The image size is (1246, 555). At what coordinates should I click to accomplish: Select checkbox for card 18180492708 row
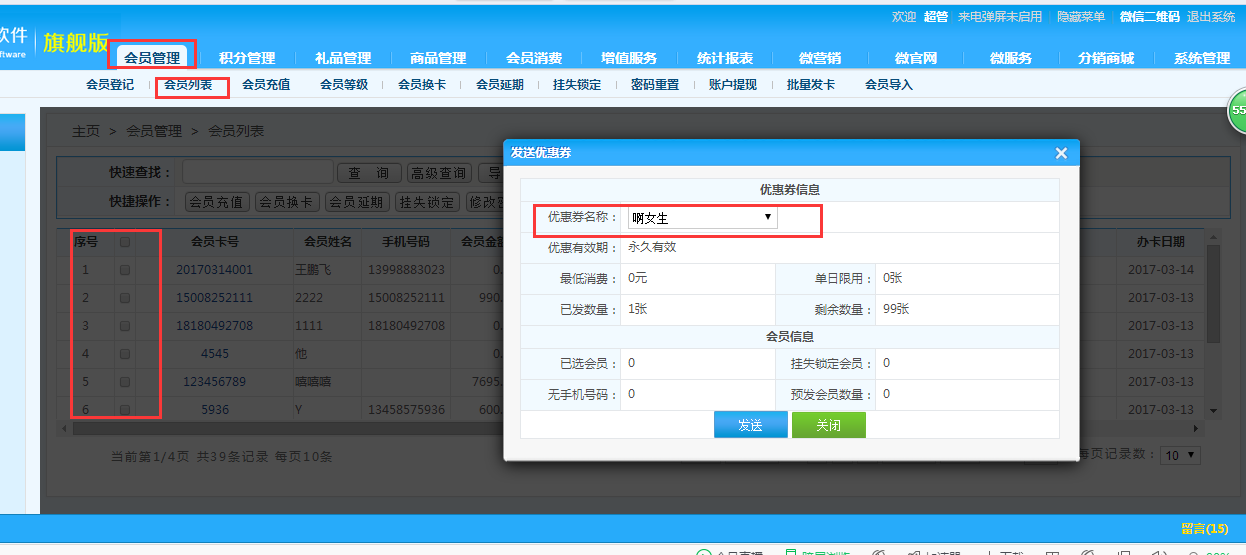(x=125, y=326)
